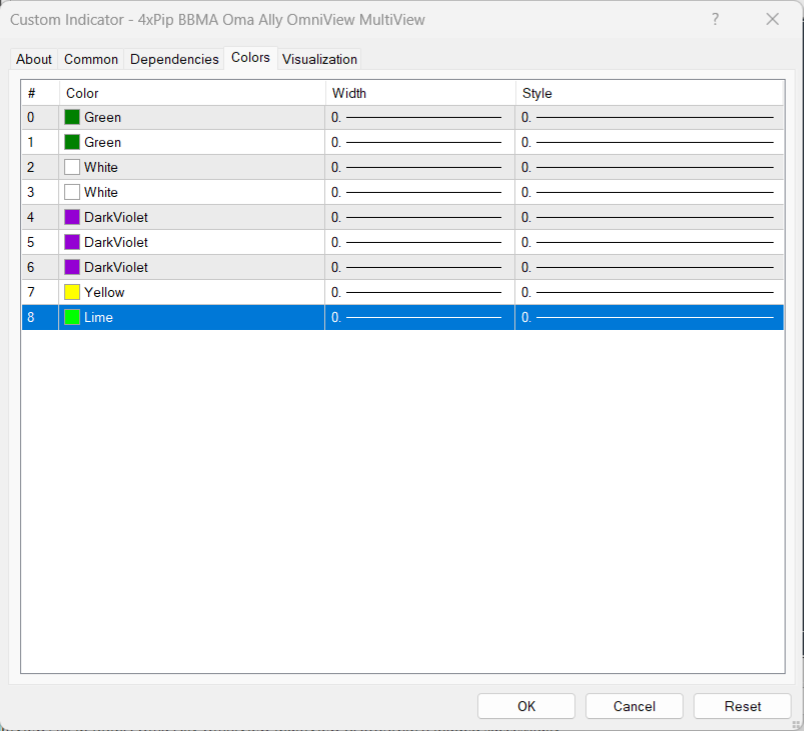Select the White color swatch in row 2
The width and height of the screenshot is (804, 731).
[72, 167]
